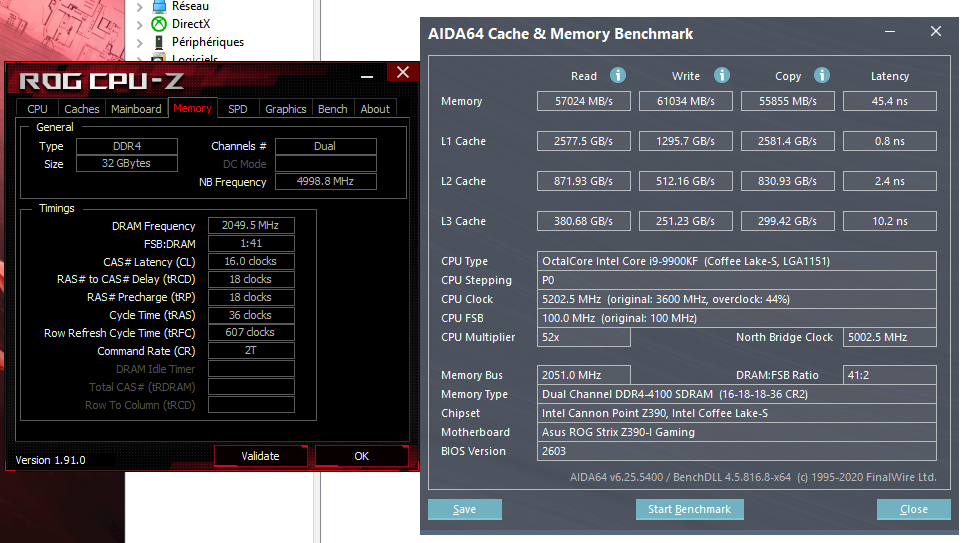Expand the DirectX tree node
The width and height of the screenshot is (966, 543).
140,25
